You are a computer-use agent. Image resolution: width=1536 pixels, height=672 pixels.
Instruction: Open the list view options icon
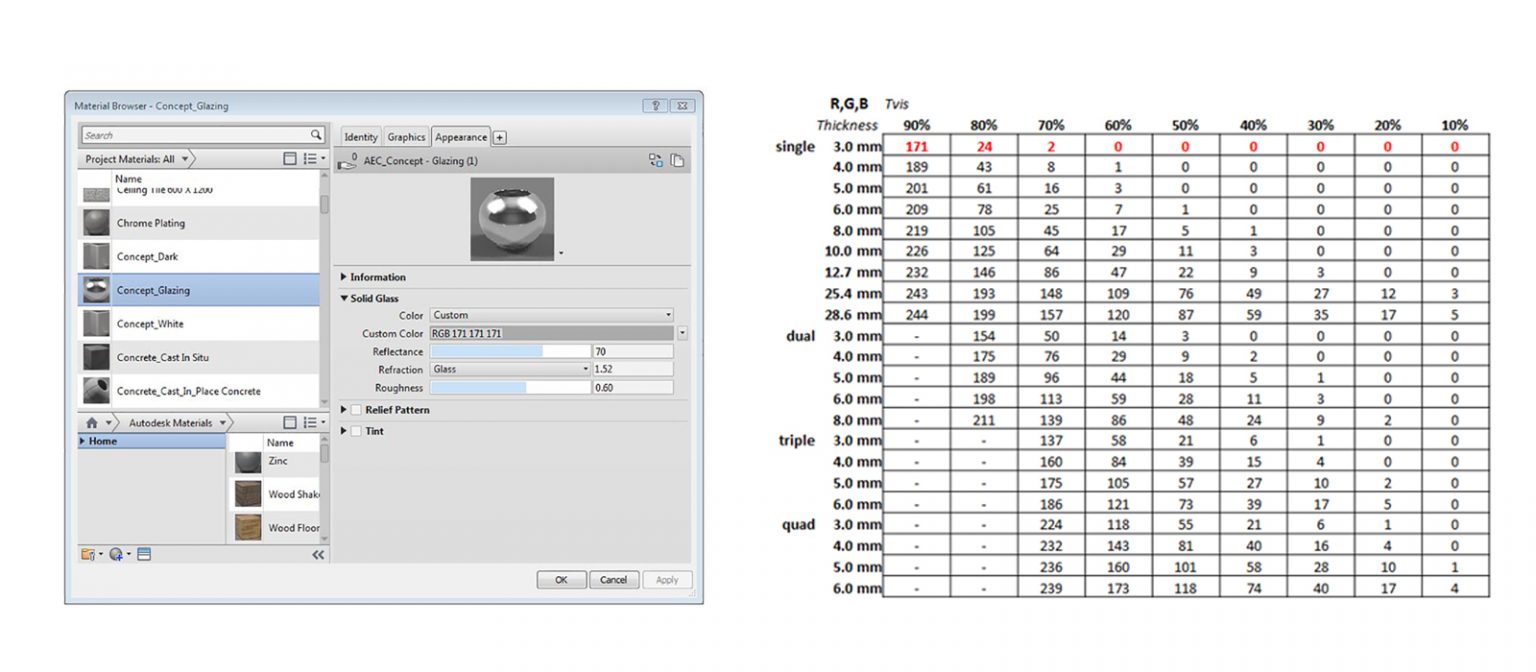[x=310, y=158]
